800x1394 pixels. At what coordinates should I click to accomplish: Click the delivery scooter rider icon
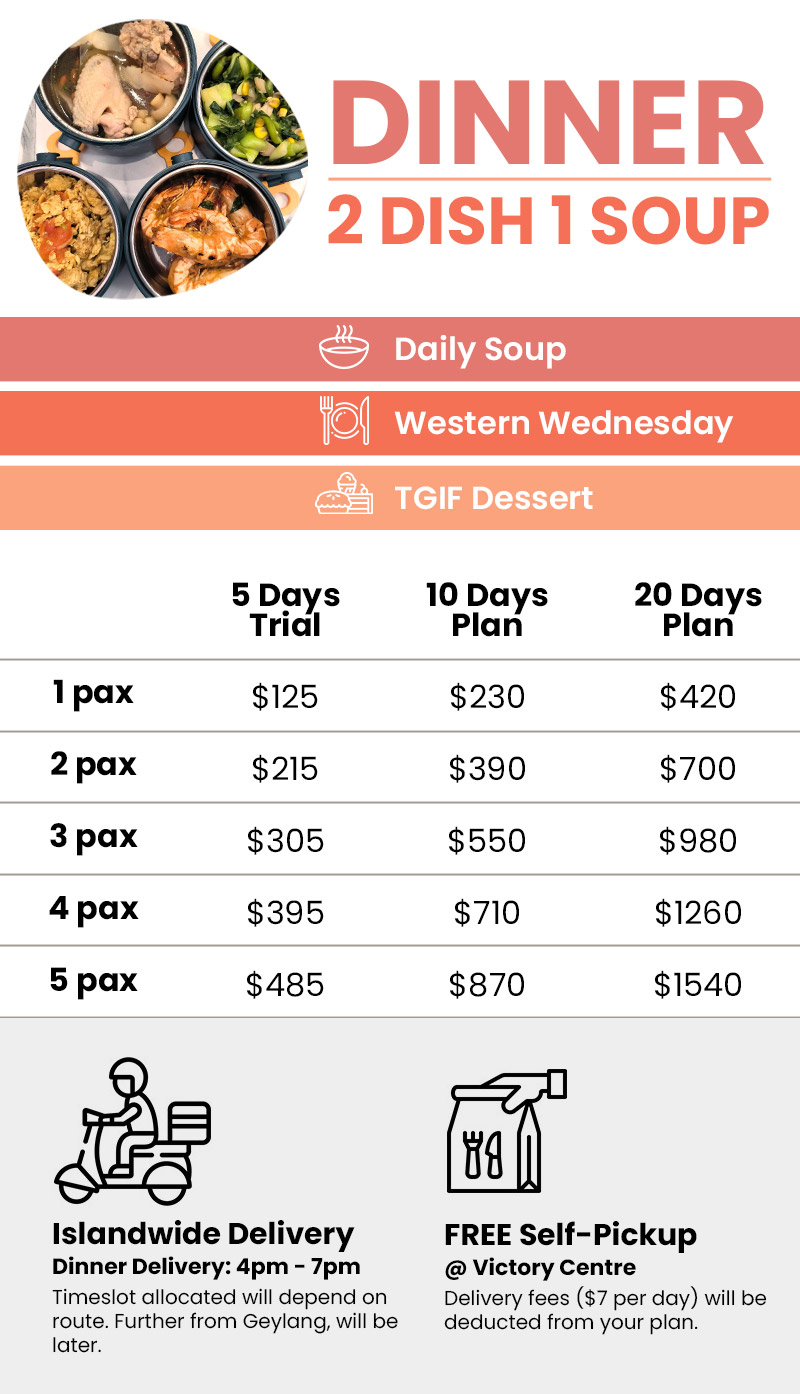(132, 1132)
